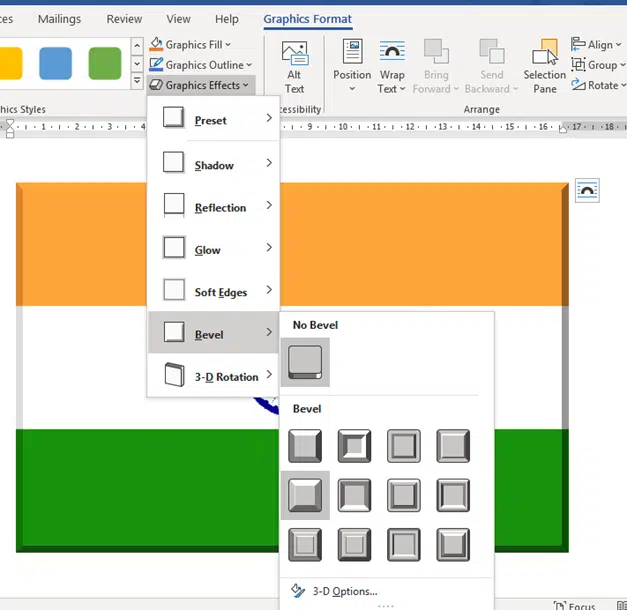This screenshot has width=627, height=610.
Task: Select the Bevel menu item
Action: pyautogui.click(x=214, y=333)
